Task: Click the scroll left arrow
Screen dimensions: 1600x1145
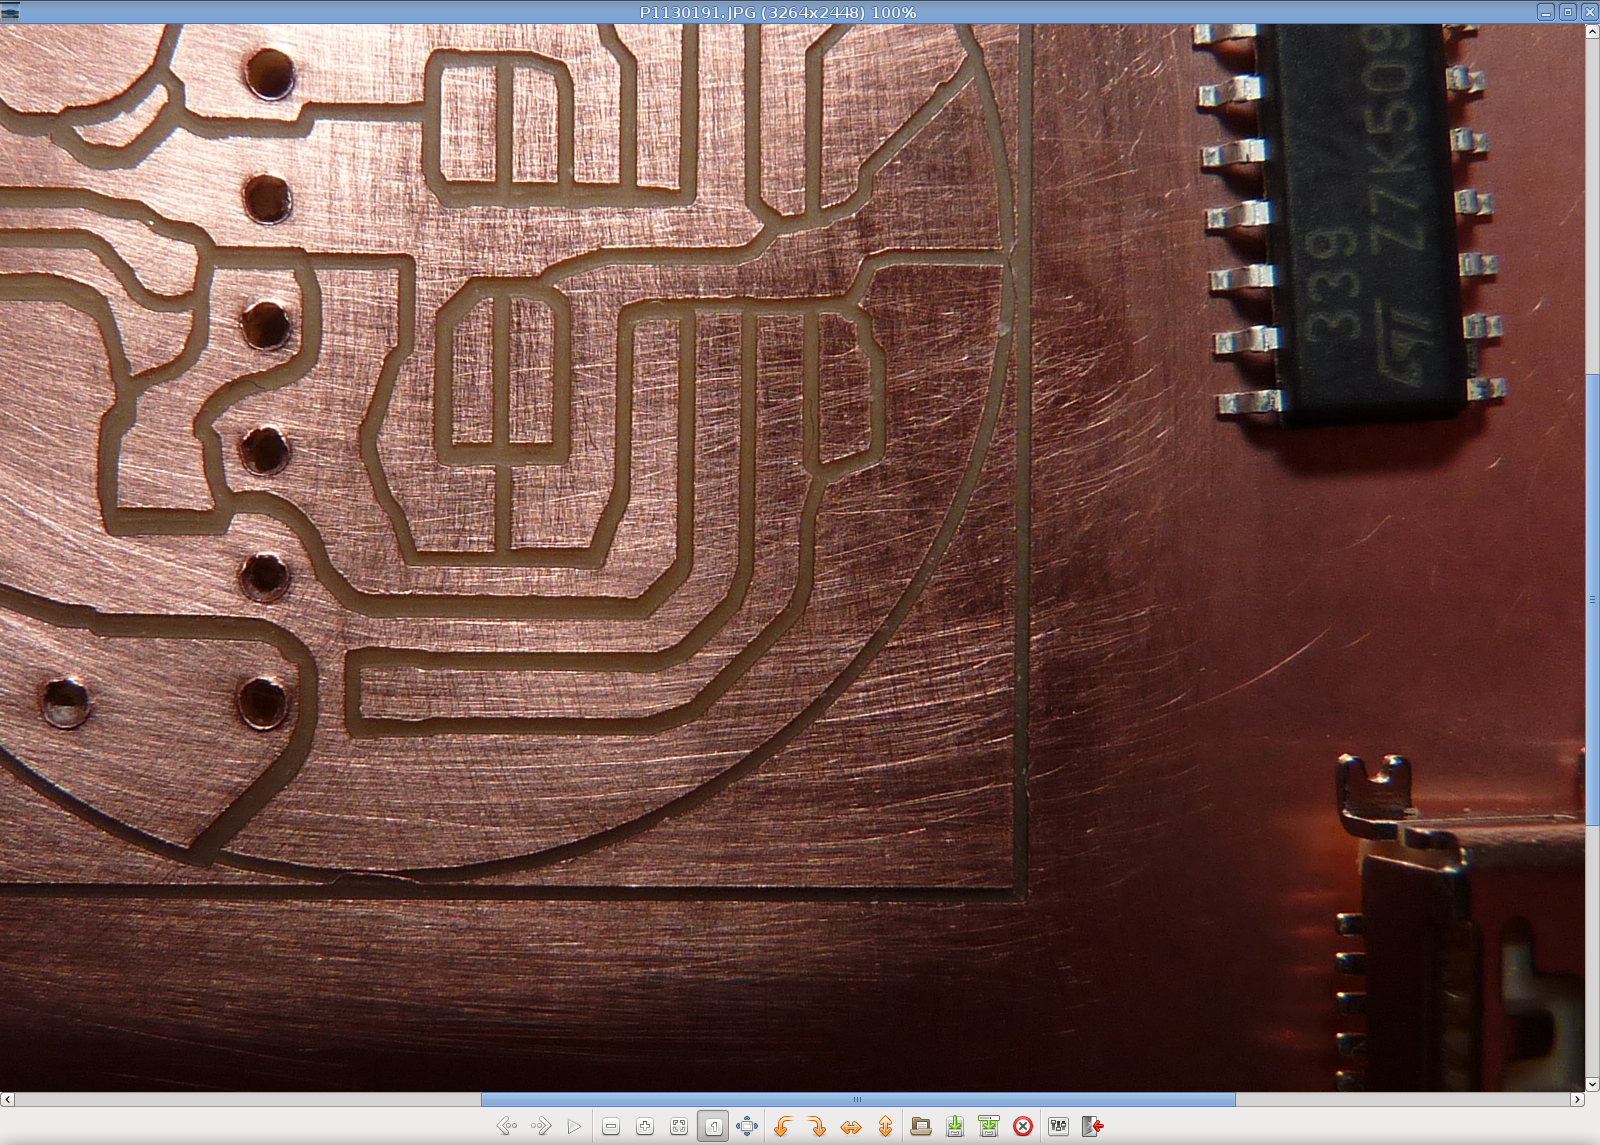Action: coord(7,1099)
